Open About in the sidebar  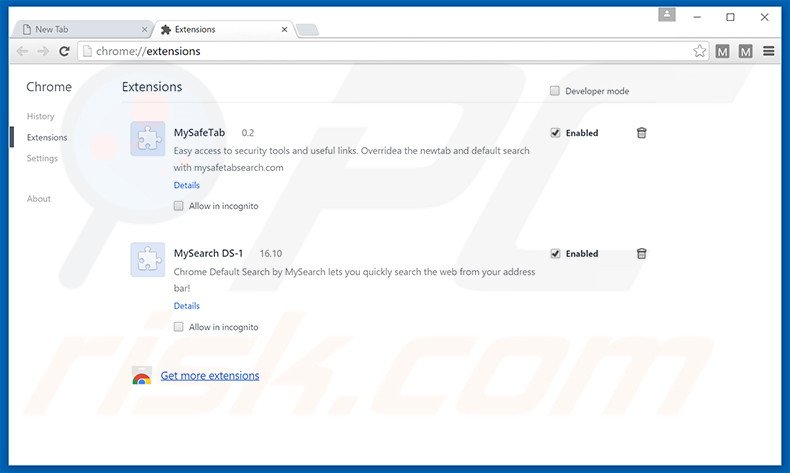39,199
